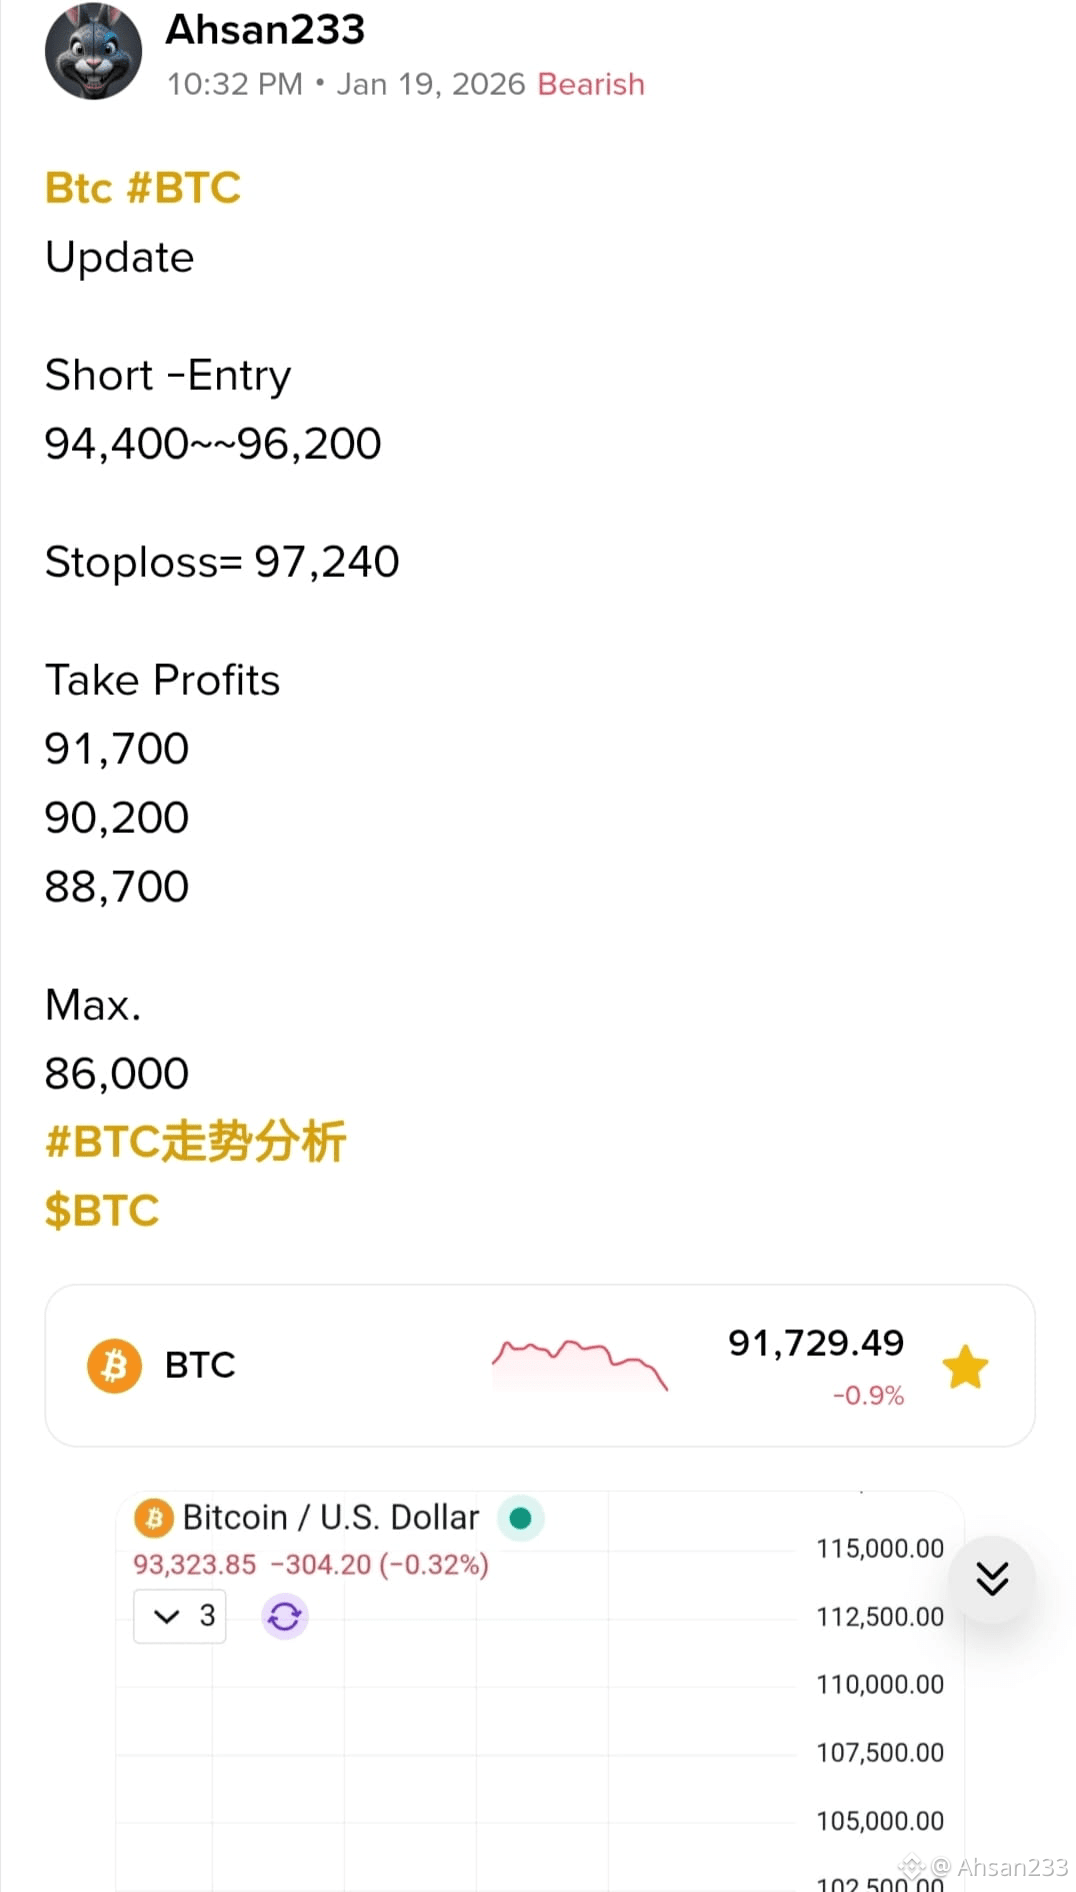Tap the Bearish sentiment label

(x=591, y=85)
